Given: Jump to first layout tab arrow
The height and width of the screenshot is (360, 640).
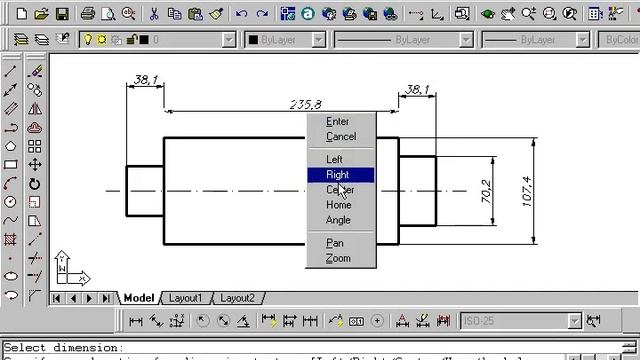Looking at the screenshot, I should (57, 299).
